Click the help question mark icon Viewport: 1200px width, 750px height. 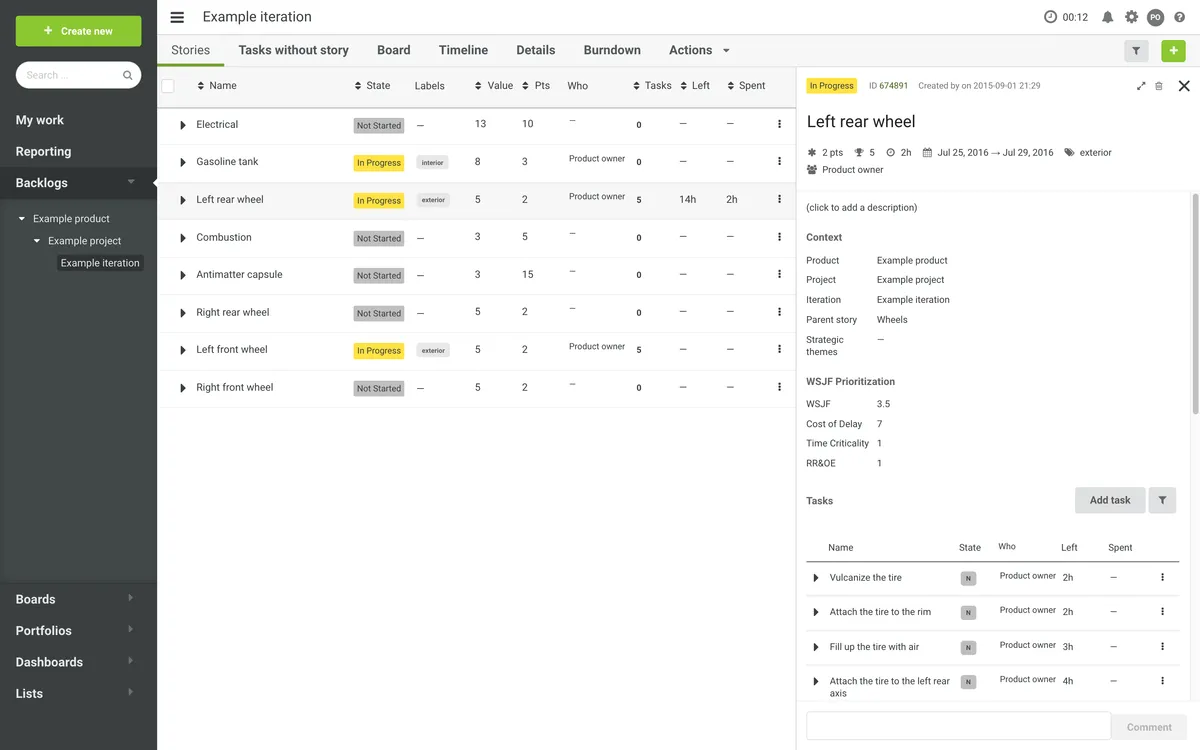pos(1179,17)
